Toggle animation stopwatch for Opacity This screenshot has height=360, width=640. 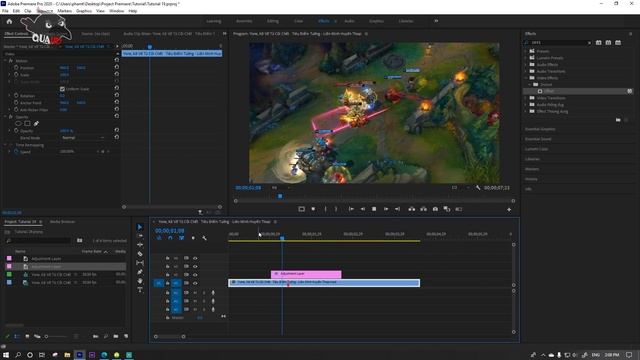pos(16,131)
